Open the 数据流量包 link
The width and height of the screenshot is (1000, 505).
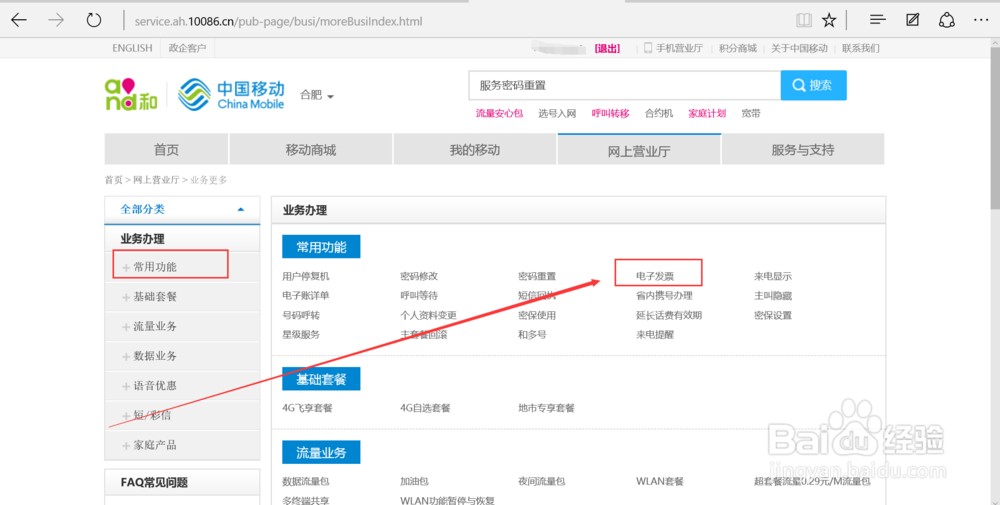click(x=306, y=481)
